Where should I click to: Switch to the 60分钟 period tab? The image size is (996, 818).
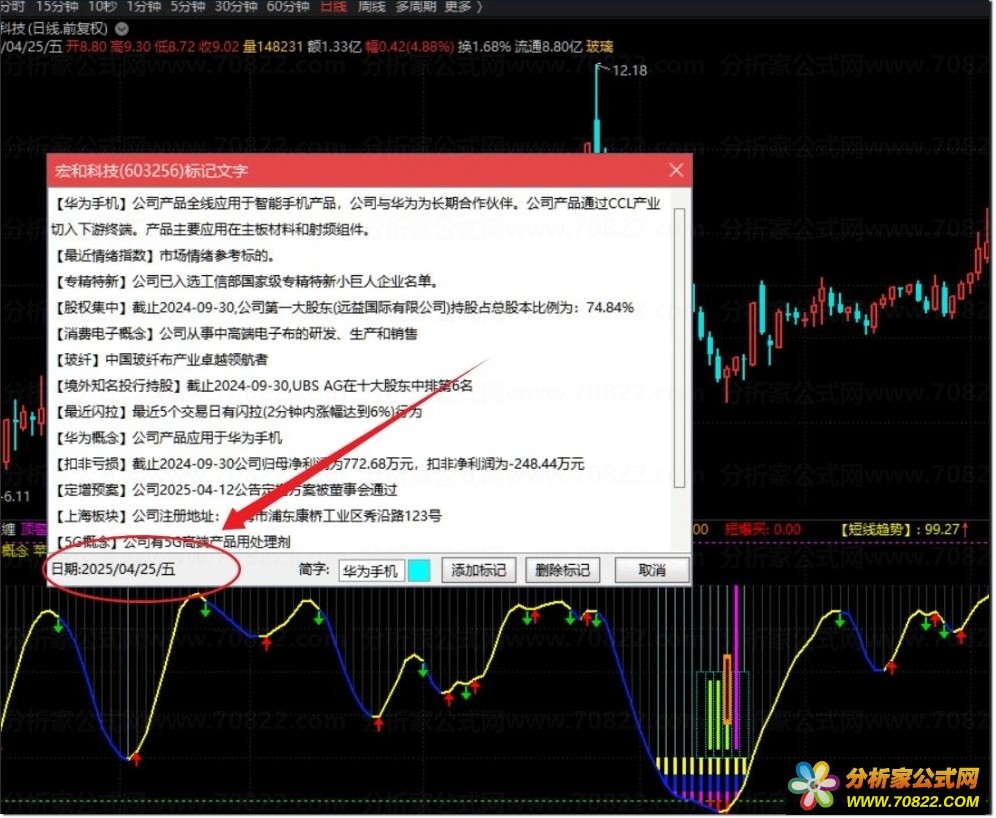288,7
